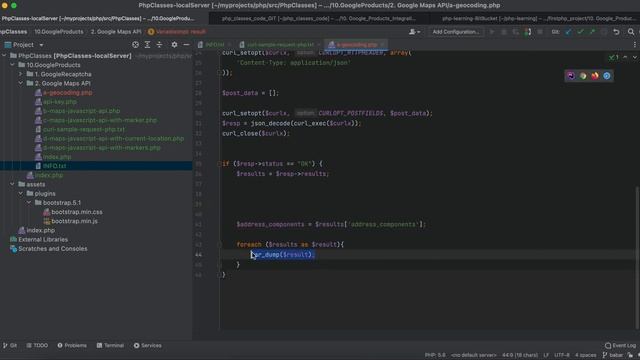Open Project panel gear options
This screenshot has width=640, height=360.
point(174,44)
